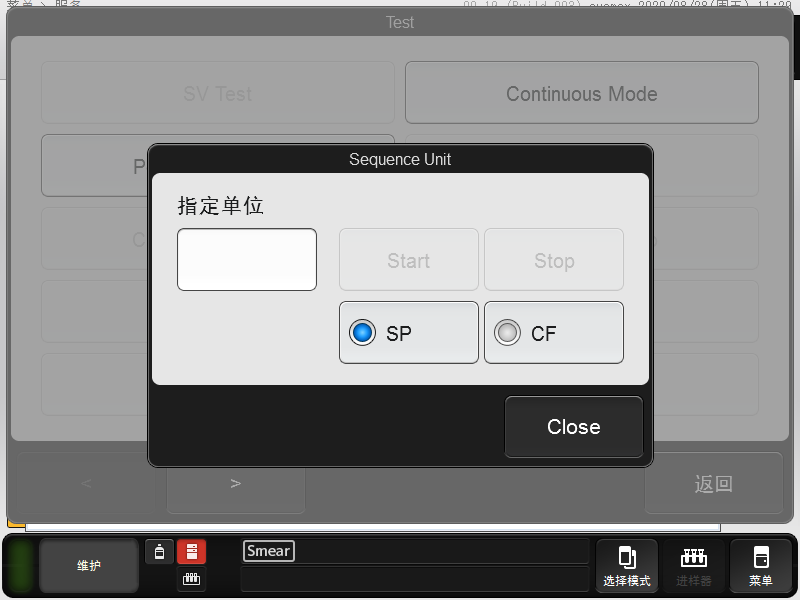Viewport: 800px width, 600px height.
Task: Open the 进样器 sampler button
Action: click(693, 566)
